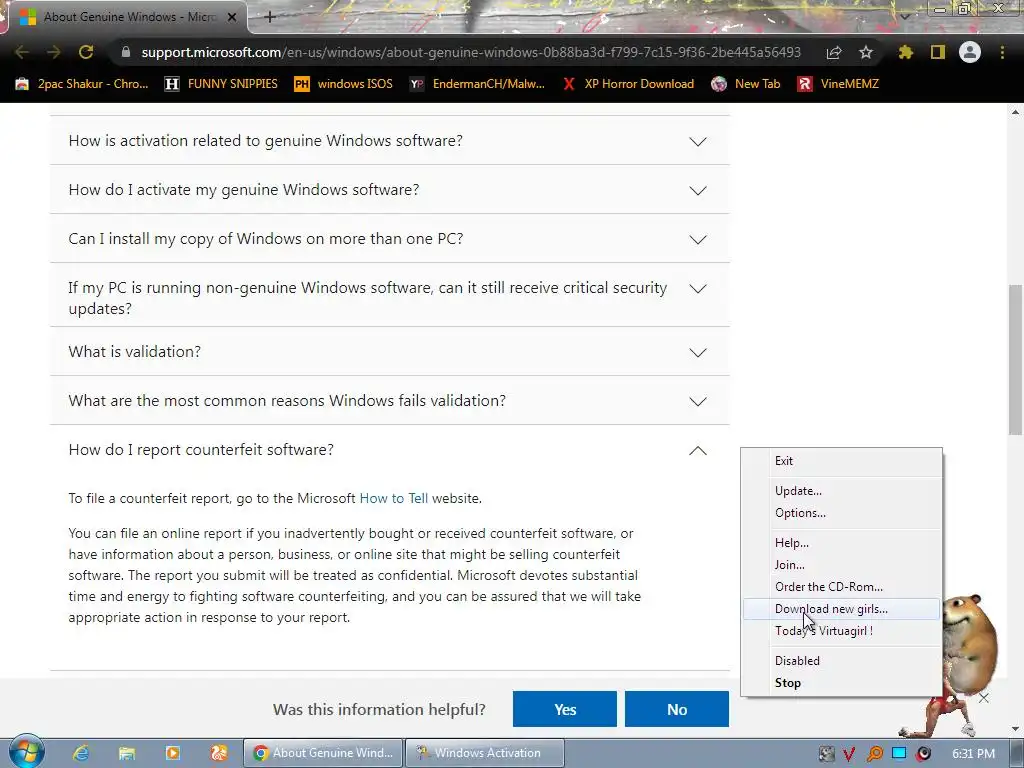Open Windows Explorer folder in taskbar
Viewport: 1024px width, 768px height.
pyautogui.click(x=127, y=753)
